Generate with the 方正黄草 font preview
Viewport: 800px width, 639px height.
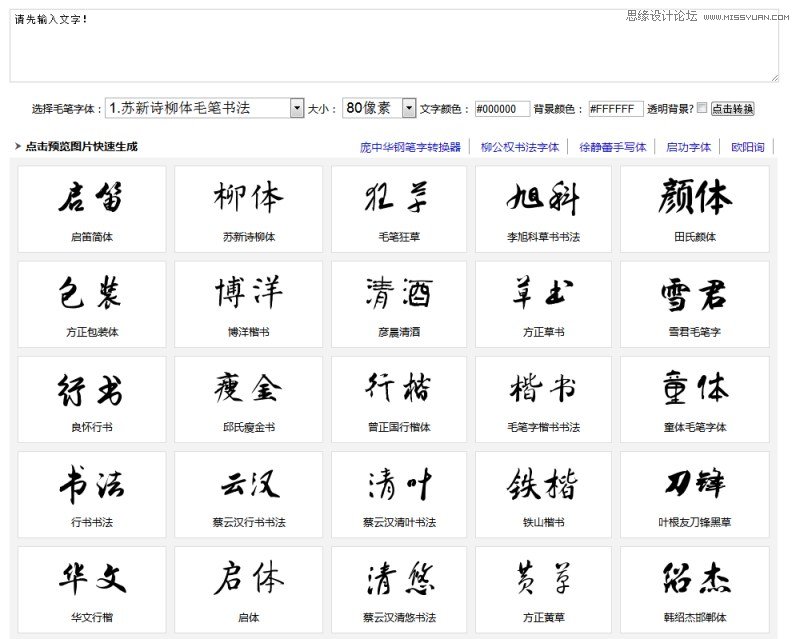pyautogui.click(x=543, y=590)
